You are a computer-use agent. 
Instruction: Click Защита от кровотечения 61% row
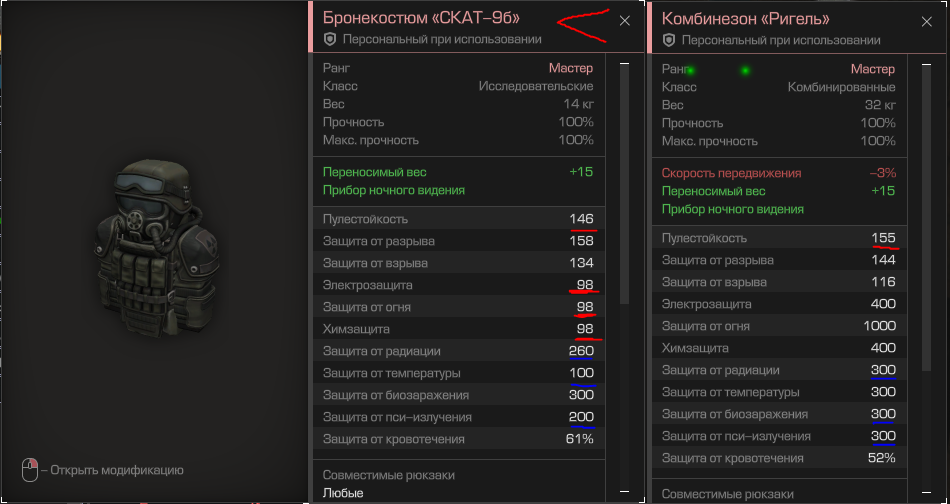click(x=459, y=439)
